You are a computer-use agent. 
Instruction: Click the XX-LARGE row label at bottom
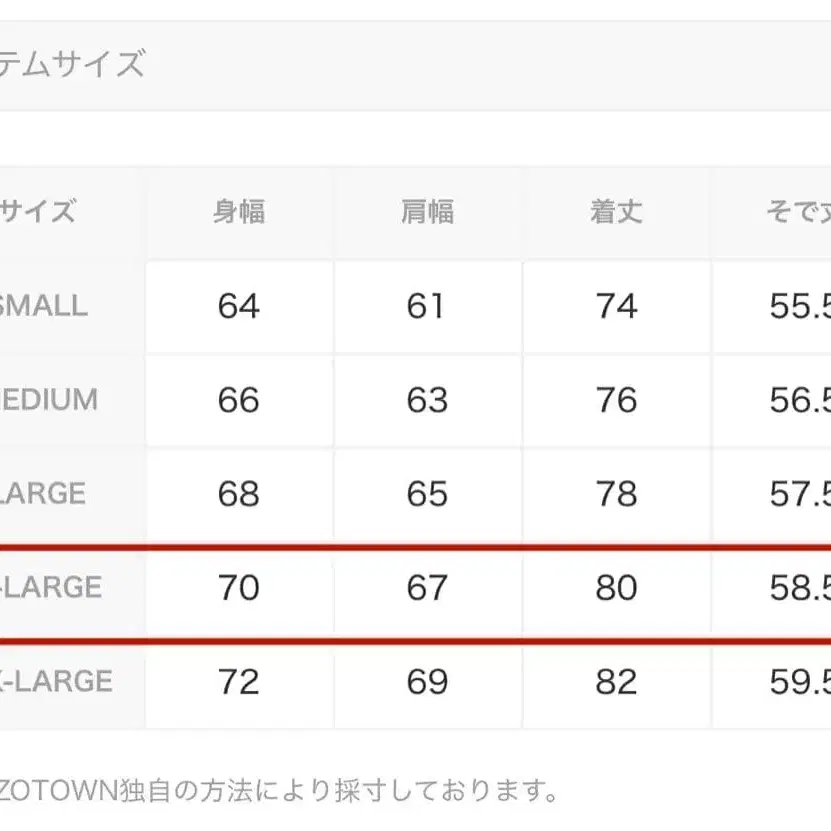(56, 681)
